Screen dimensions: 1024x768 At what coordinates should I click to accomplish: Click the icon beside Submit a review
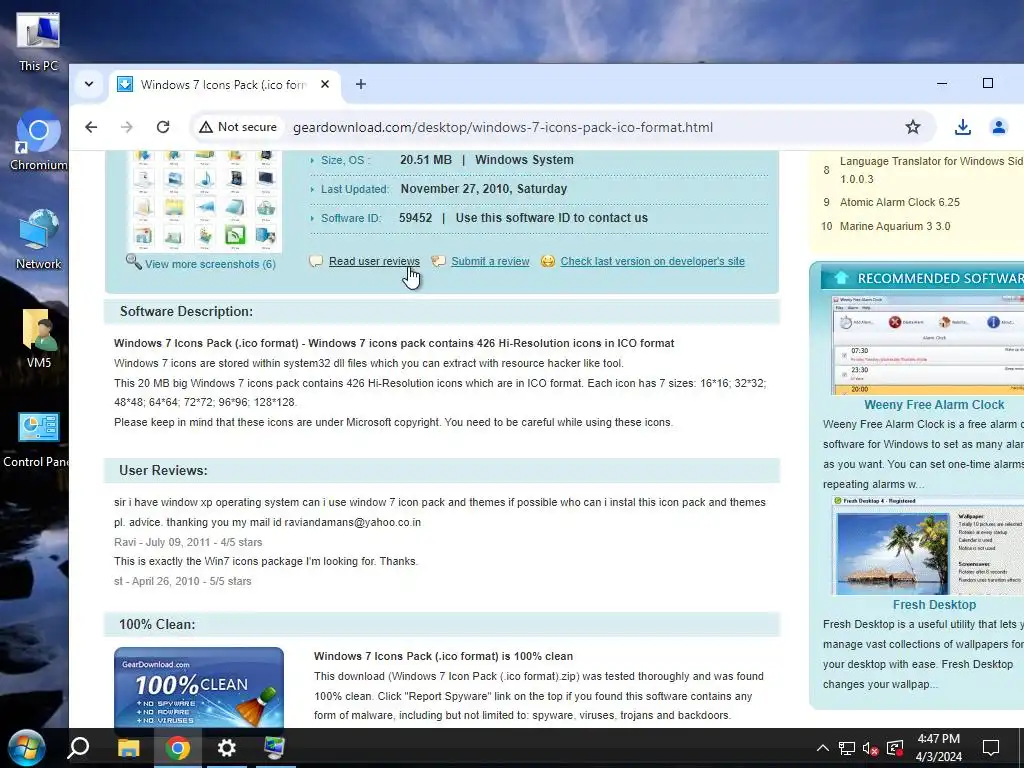[438, 261]
